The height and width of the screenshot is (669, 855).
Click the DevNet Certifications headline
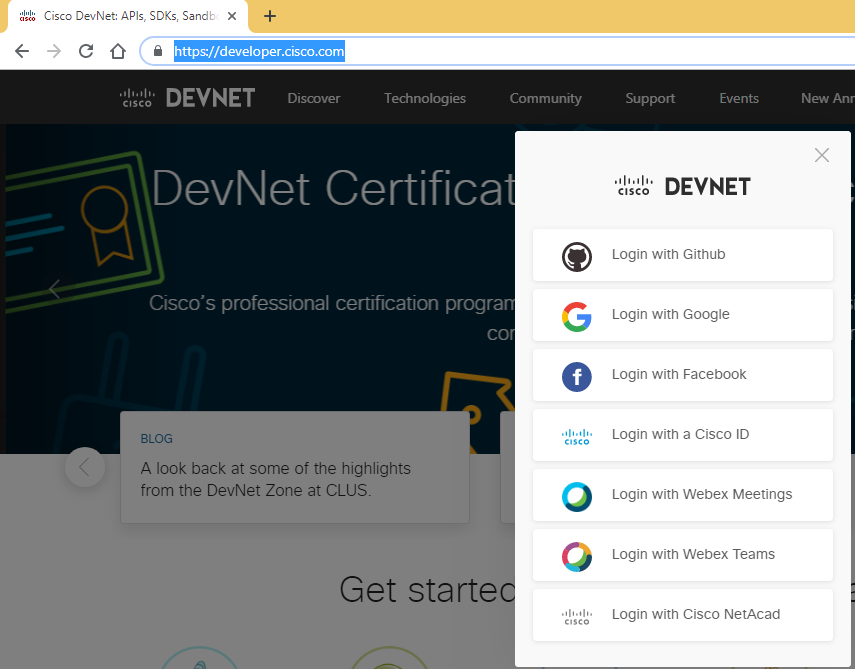click(x=333, y=188)
